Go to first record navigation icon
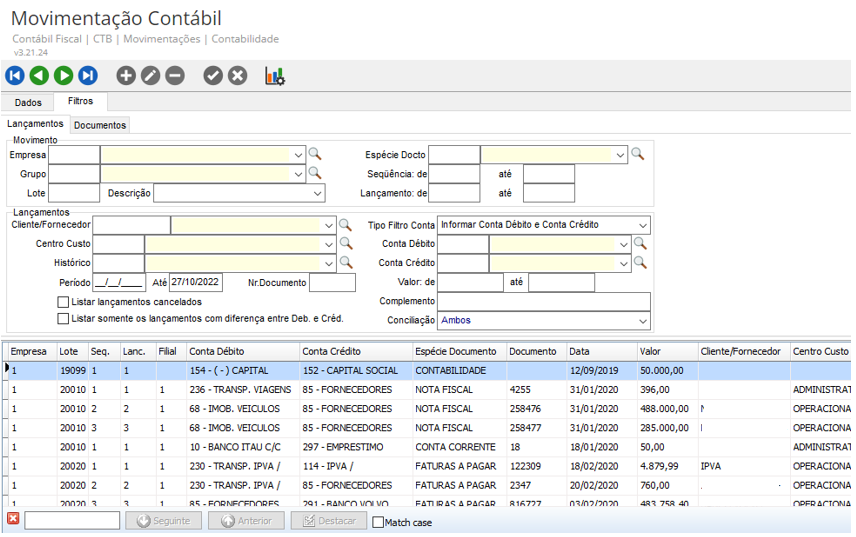Screen dimensions: 856x537 [15, 76]
